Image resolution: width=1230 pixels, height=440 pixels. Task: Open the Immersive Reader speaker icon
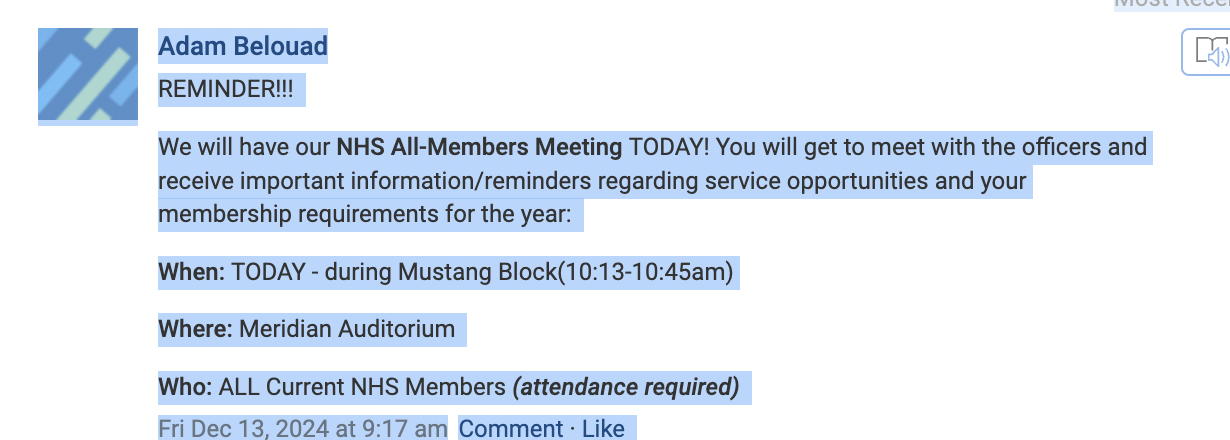point(1209,52)
